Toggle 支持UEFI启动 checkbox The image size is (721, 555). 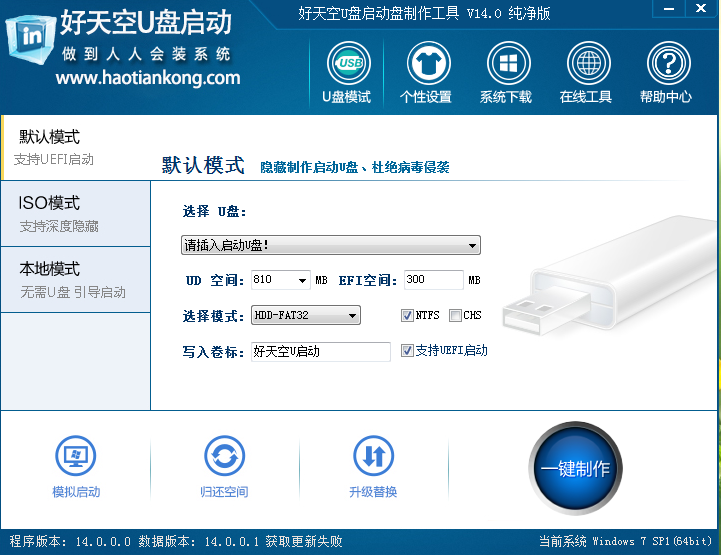point(407,351)
